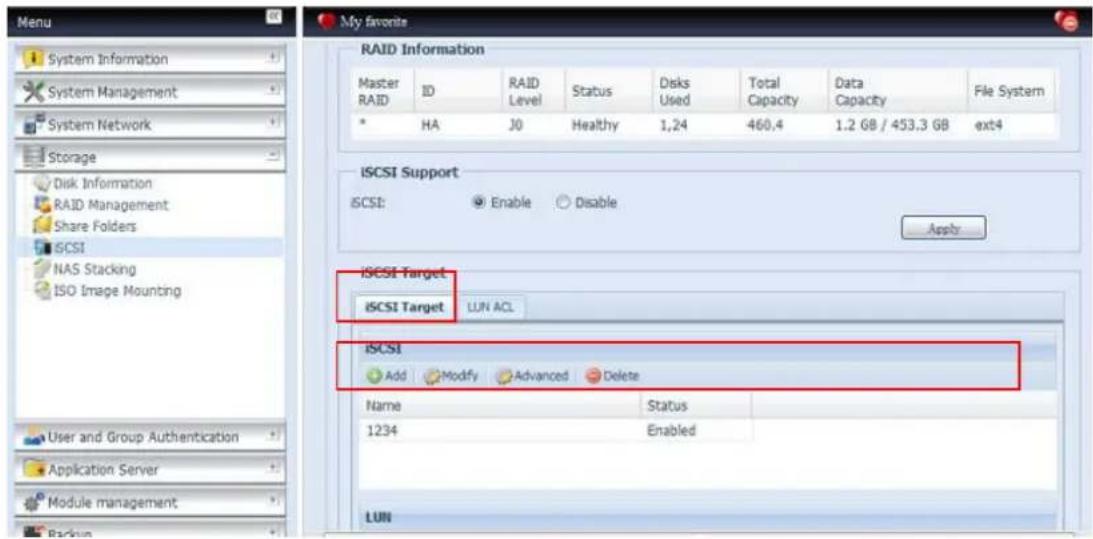Open the Application Server section
Screen dimensions: 1093x539
[x=150, y=470]
